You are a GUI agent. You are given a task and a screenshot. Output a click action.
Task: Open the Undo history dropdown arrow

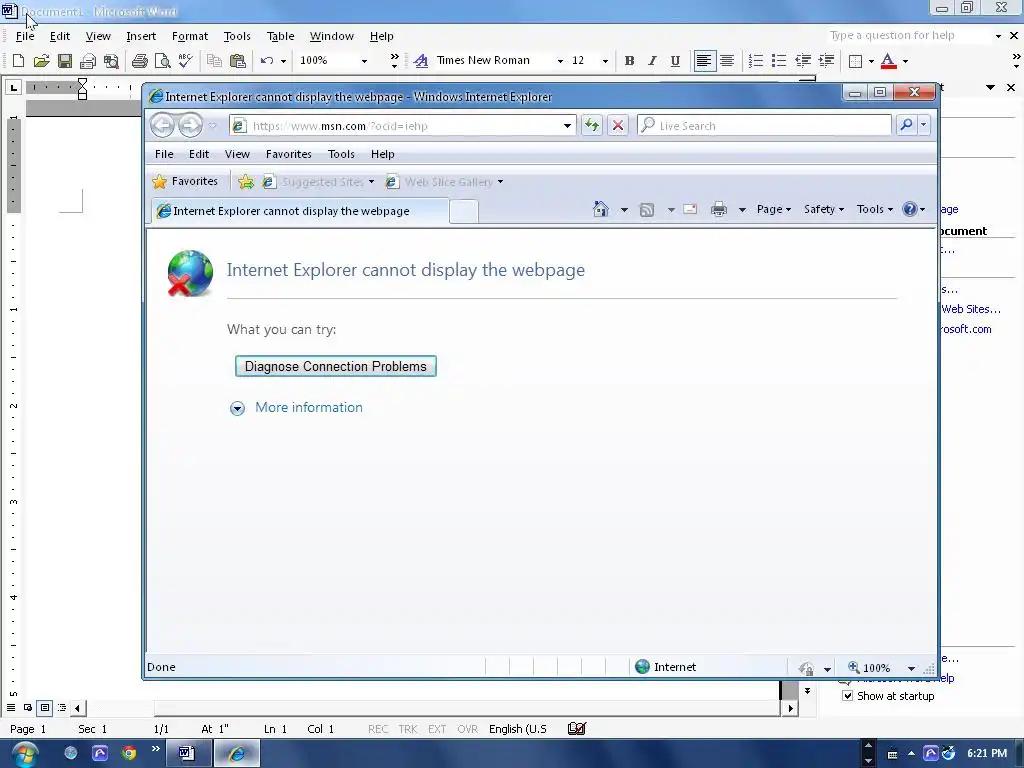click(283, 61)
